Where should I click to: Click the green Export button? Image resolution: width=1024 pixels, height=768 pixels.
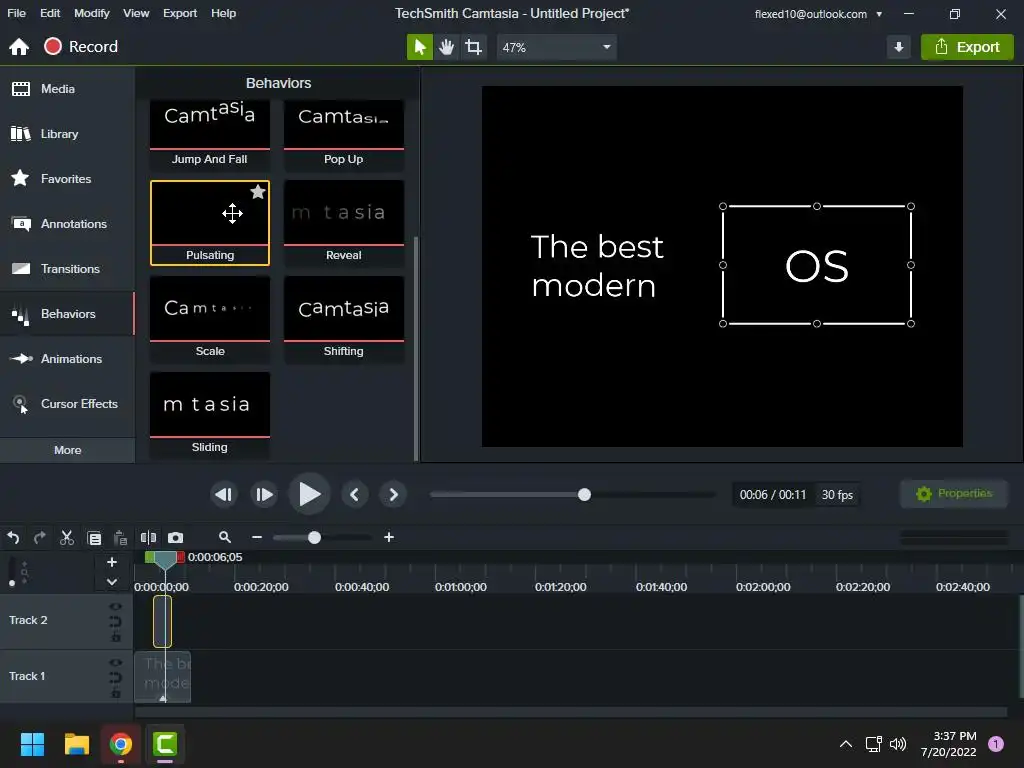[x=967, y=47]
